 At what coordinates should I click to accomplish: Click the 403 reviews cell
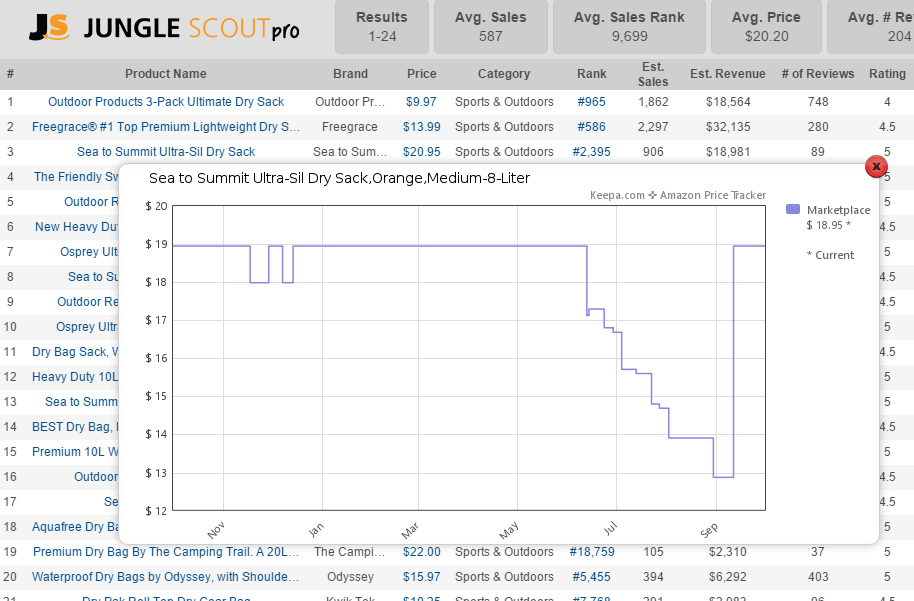(x=818, y=577)
